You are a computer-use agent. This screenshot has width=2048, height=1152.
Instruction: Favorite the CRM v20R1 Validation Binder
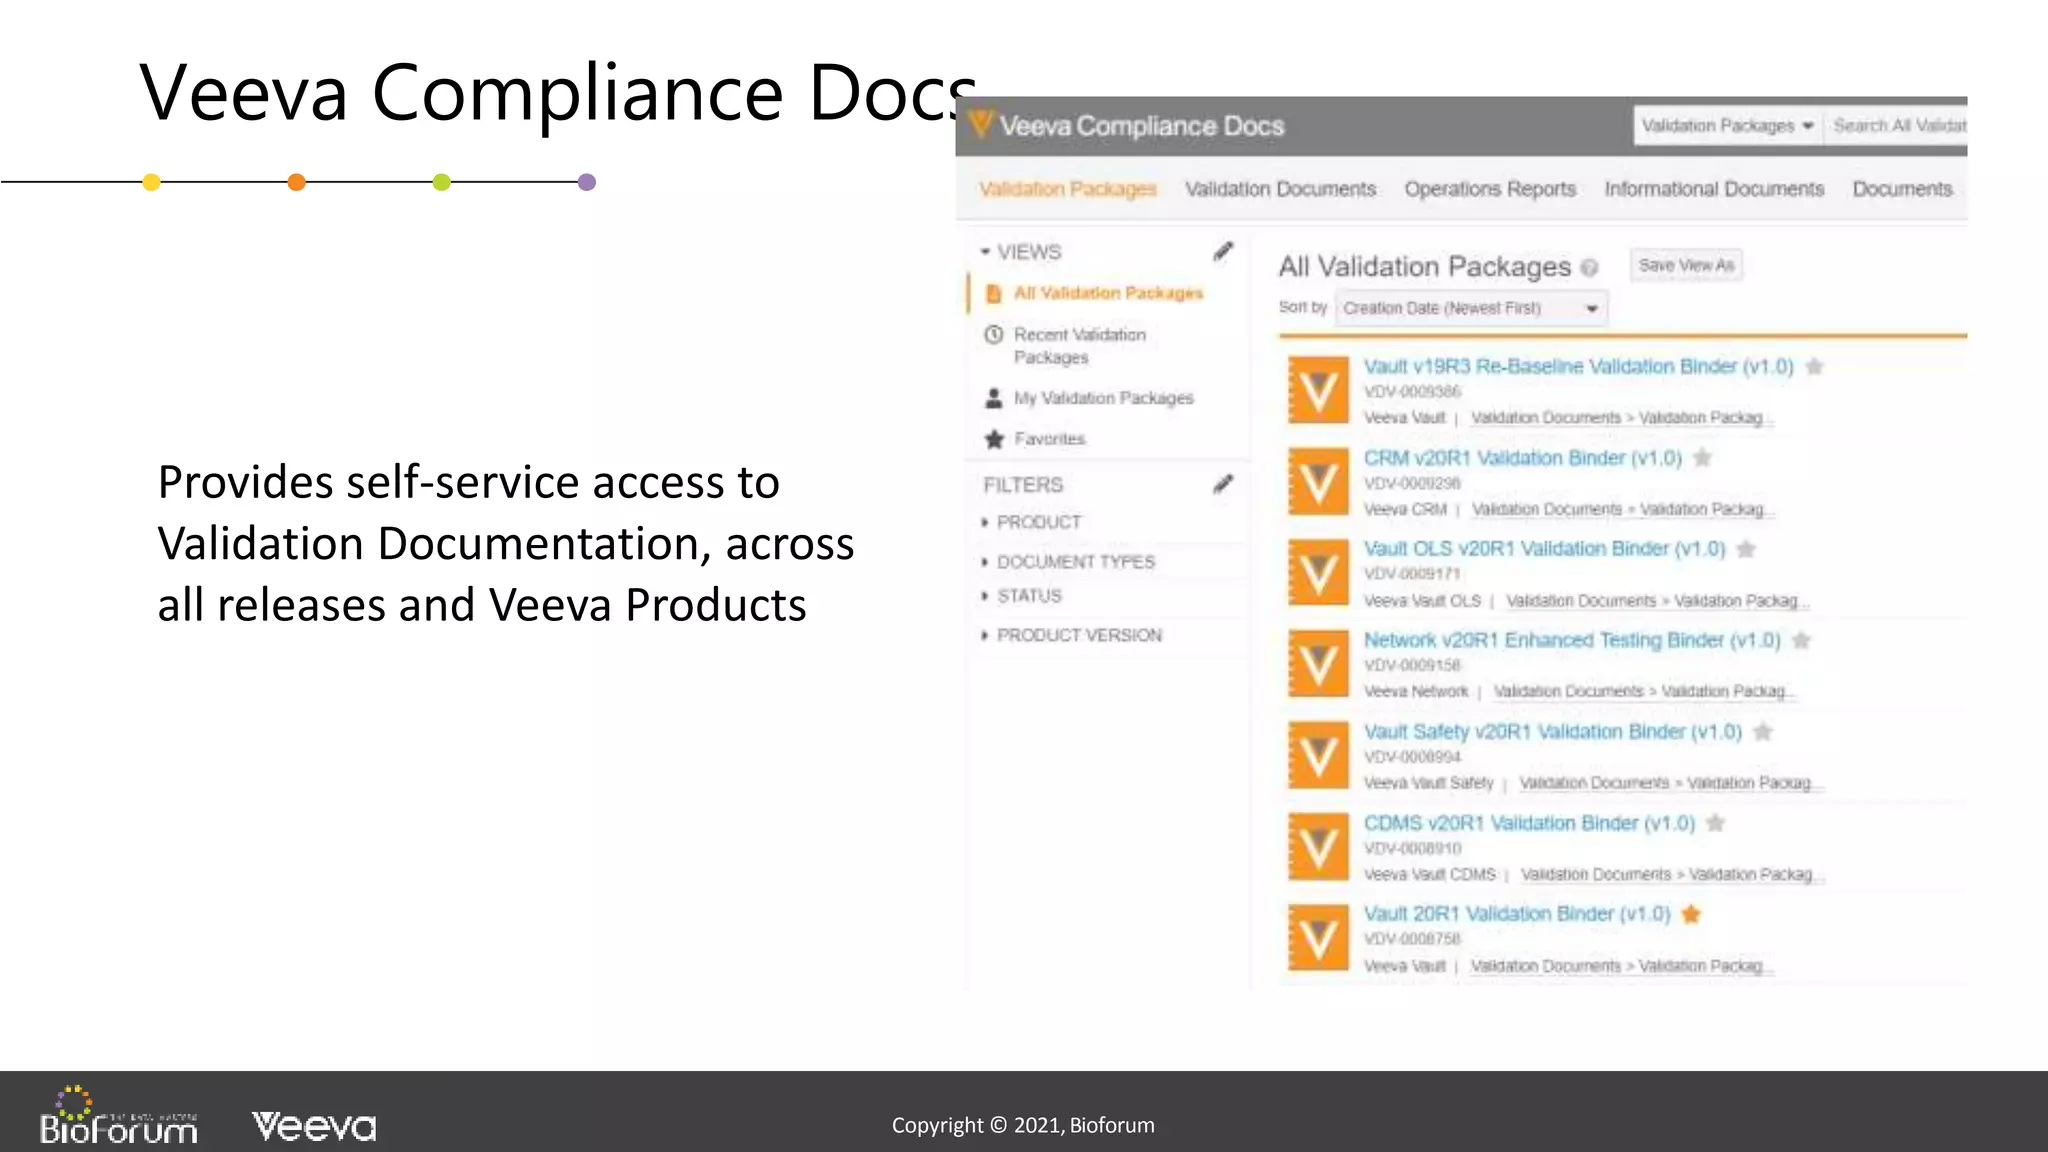(1703, 458)
